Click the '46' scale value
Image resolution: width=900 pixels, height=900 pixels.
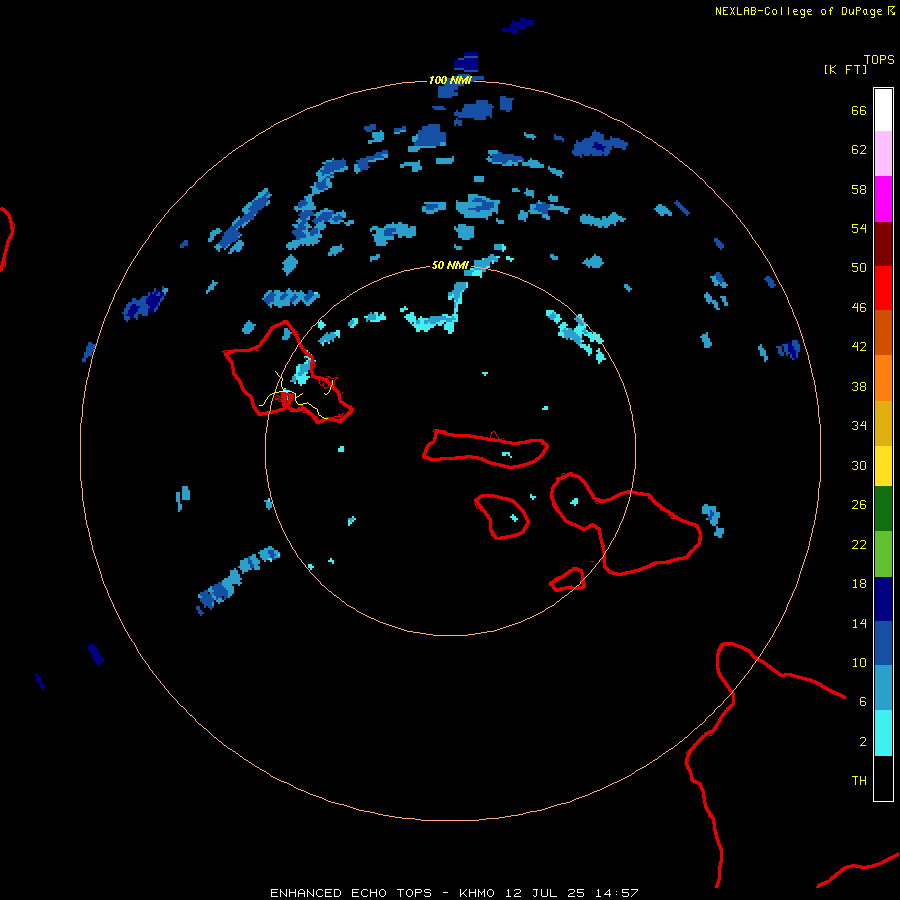click(859, 308)
